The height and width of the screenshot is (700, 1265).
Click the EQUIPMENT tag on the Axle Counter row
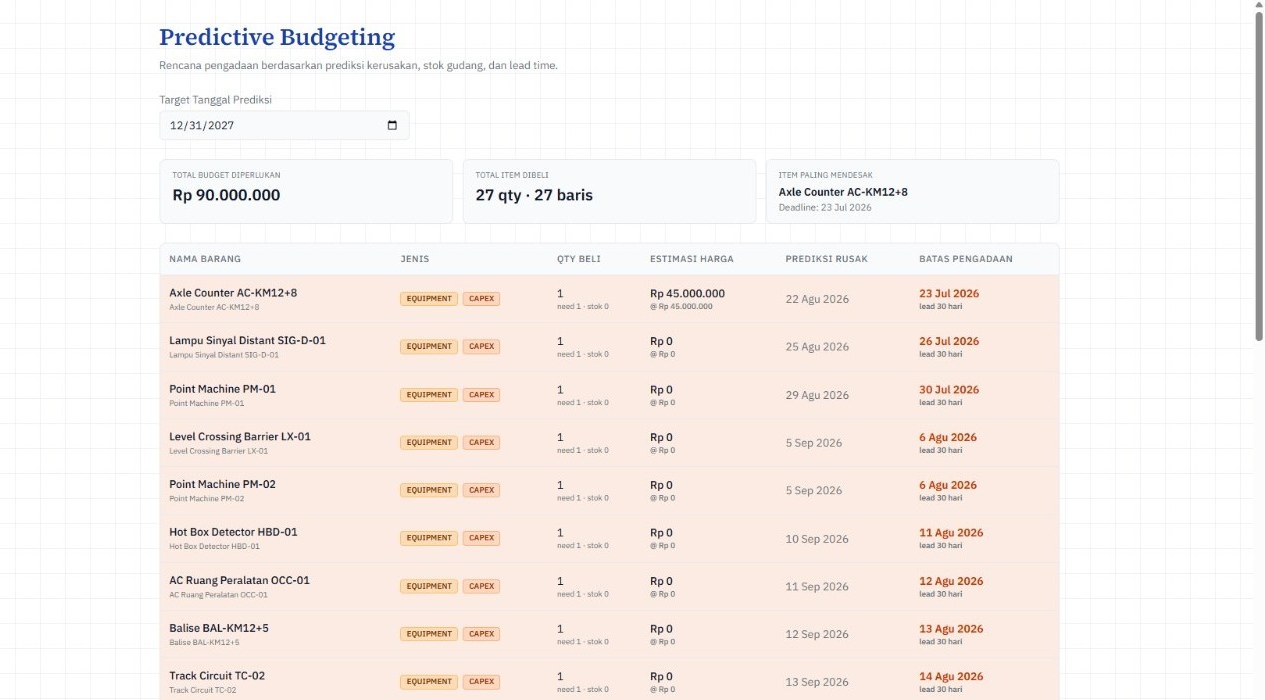click(429, 299)
